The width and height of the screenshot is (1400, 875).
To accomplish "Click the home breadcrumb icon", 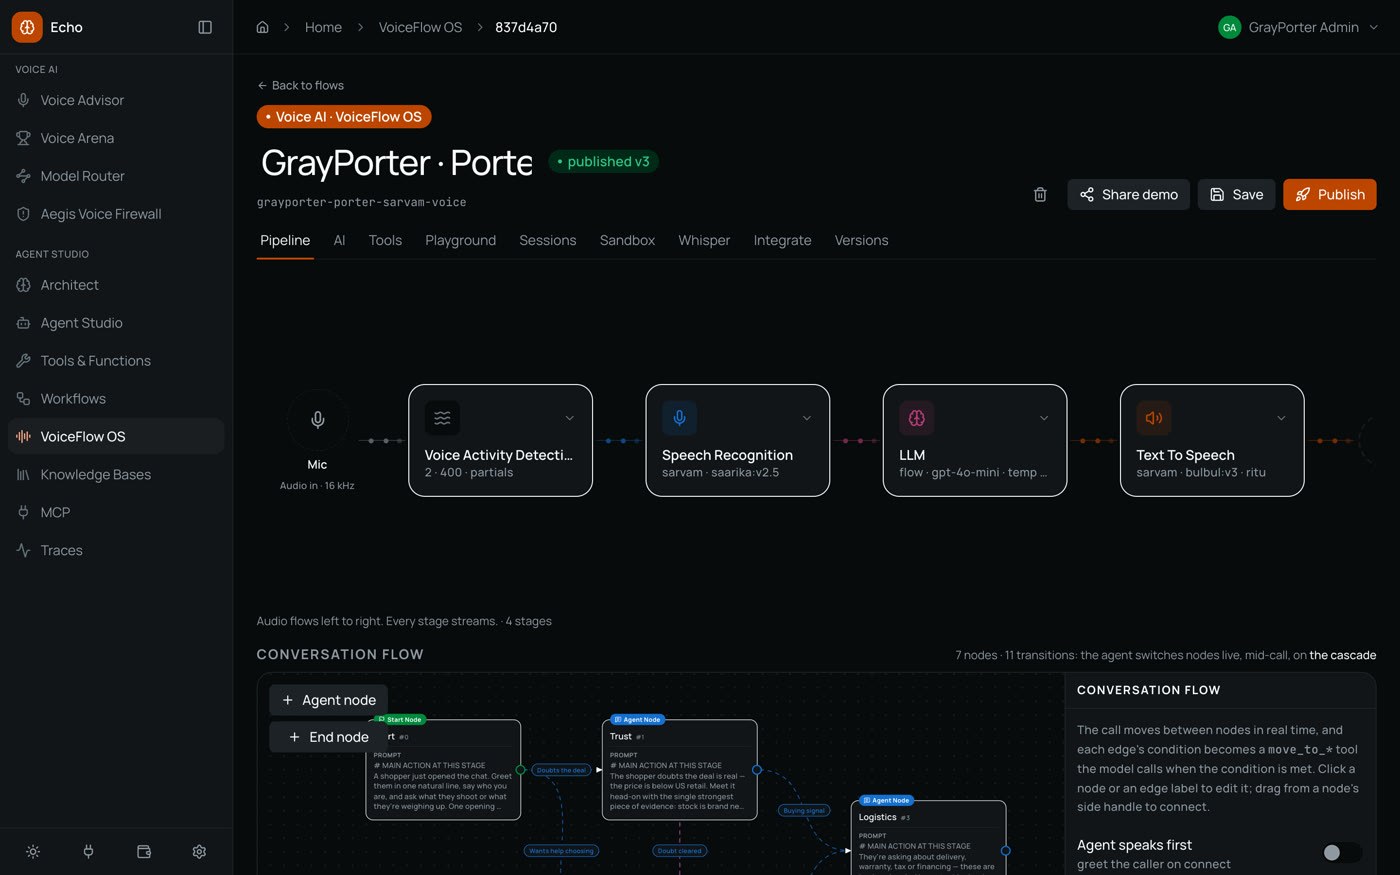I will (x=262, y=27).
